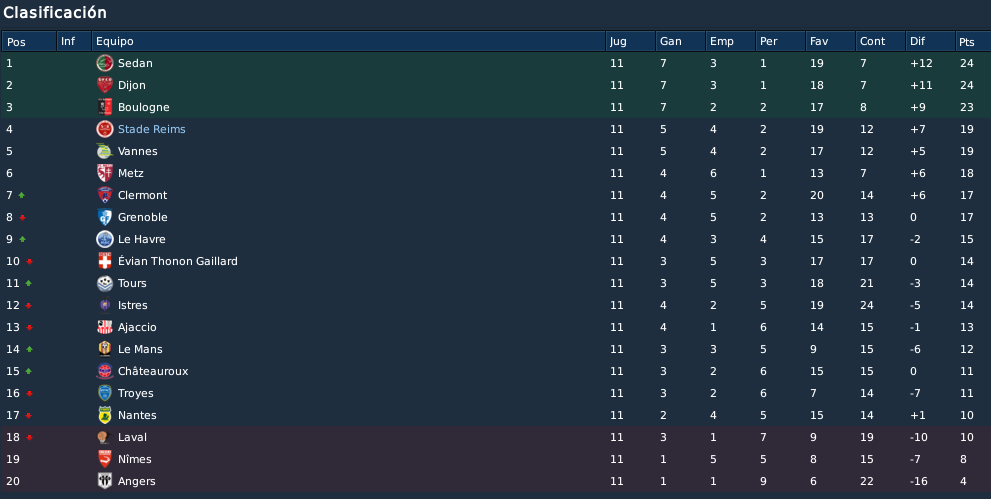Sort by the Dif column header

coord(930,42)
